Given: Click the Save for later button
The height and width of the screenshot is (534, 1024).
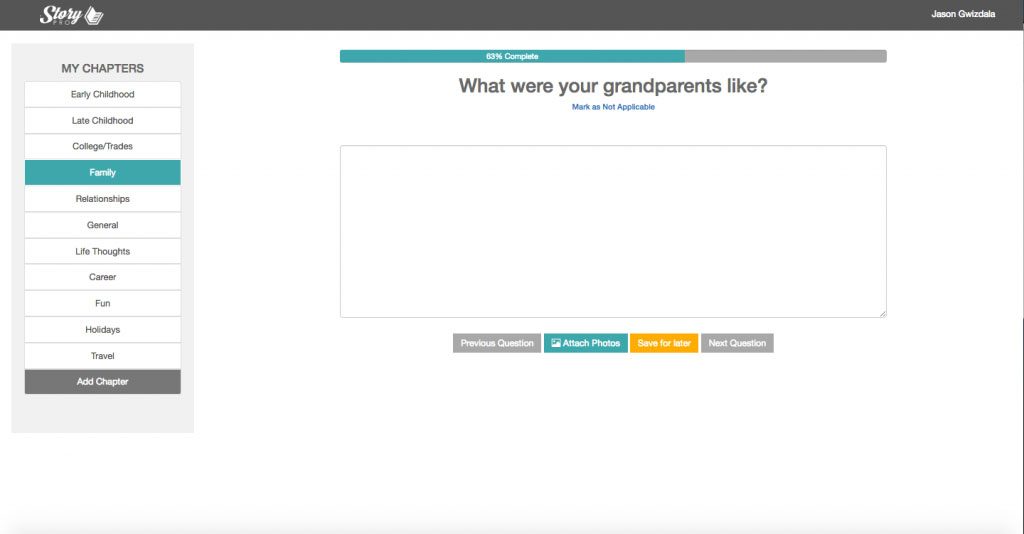Looking at the screenshot, I should click(x=664, y=343).
